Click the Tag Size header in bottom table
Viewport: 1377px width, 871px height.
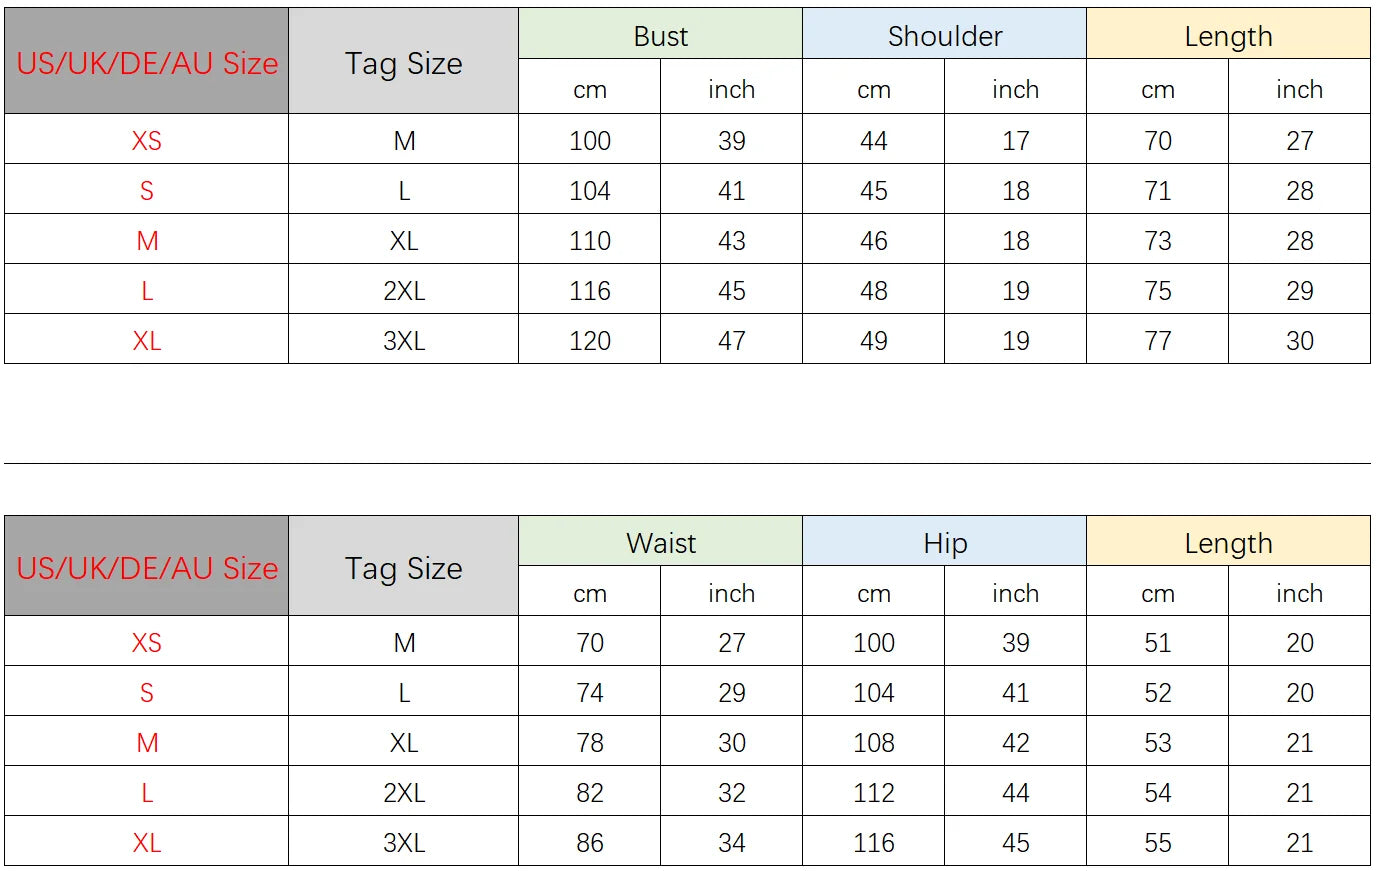coord(404,567)
